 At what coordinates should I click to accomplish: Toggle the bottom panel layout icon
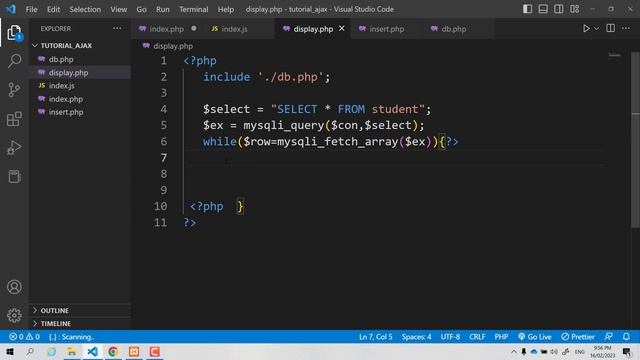point(543,9)
